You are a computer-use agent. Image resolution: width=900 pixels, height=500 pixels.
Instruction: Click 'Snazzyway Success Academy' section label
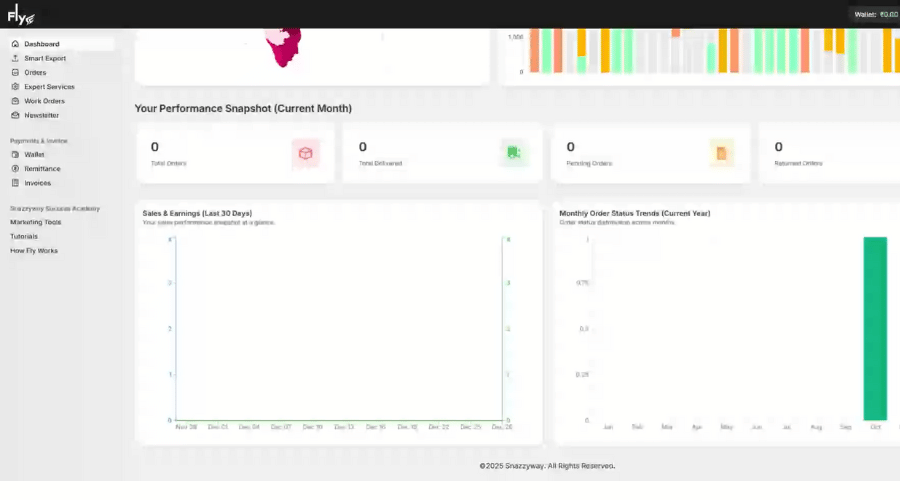point(55,208)
